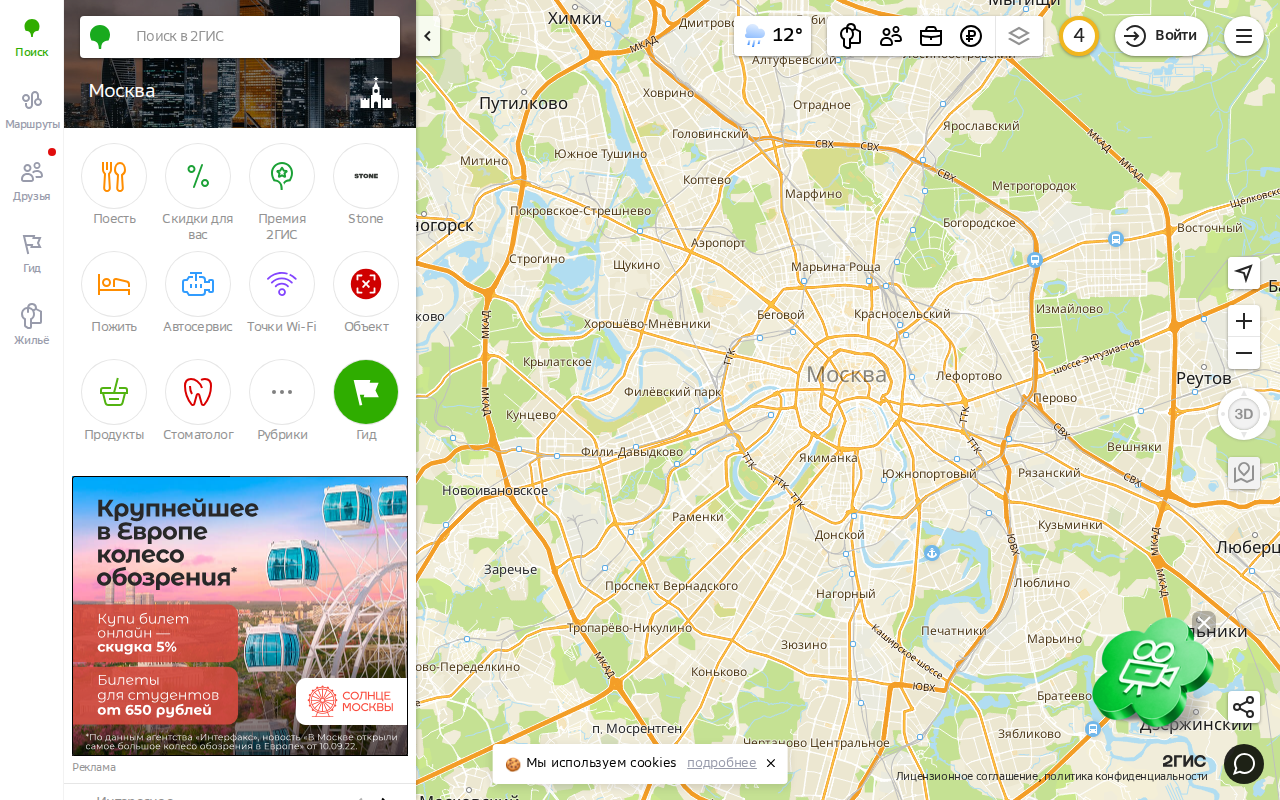The image size is (1280, 800).
Task: Dismiss the cookies notification
Action: pyautogui.click(x=771, y=764)
